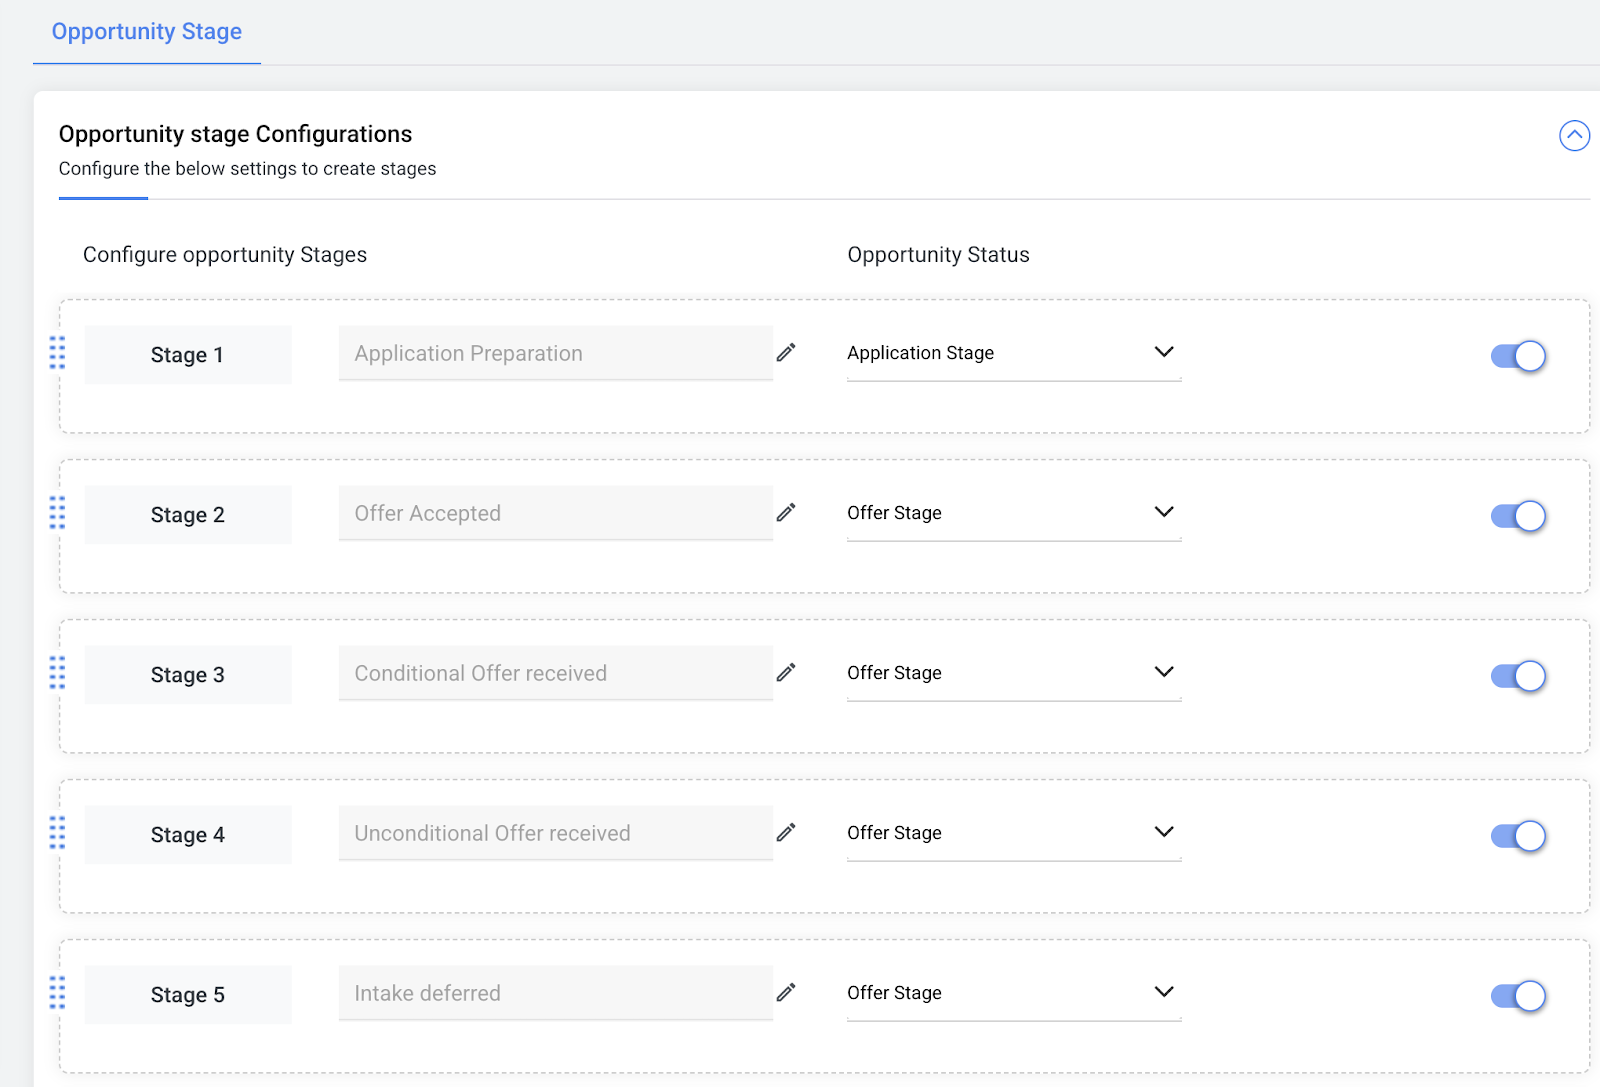Edit the Offer Accepted stage name
The height and width of the screenshot is (1087, 1600).
(x=786, y=513)
